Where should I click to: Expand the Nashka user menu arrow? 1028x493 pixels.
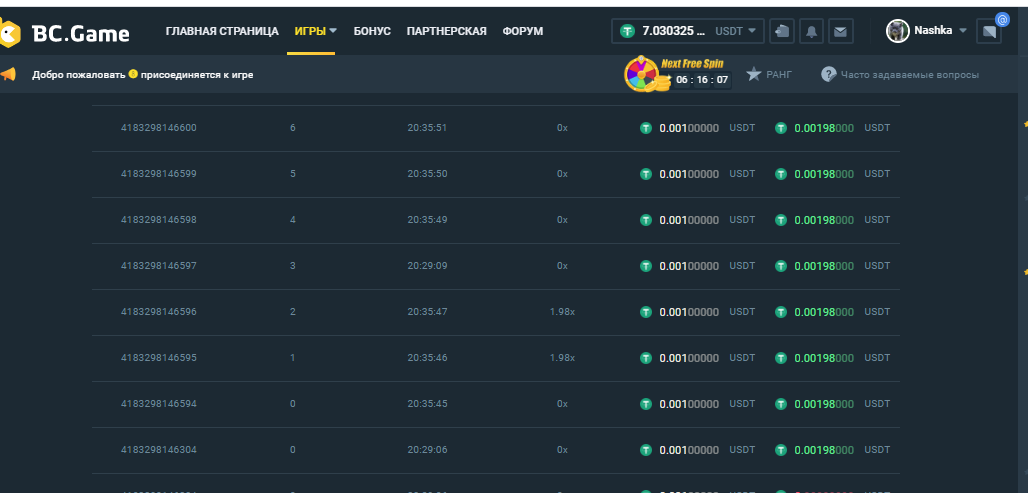[963, 31]
